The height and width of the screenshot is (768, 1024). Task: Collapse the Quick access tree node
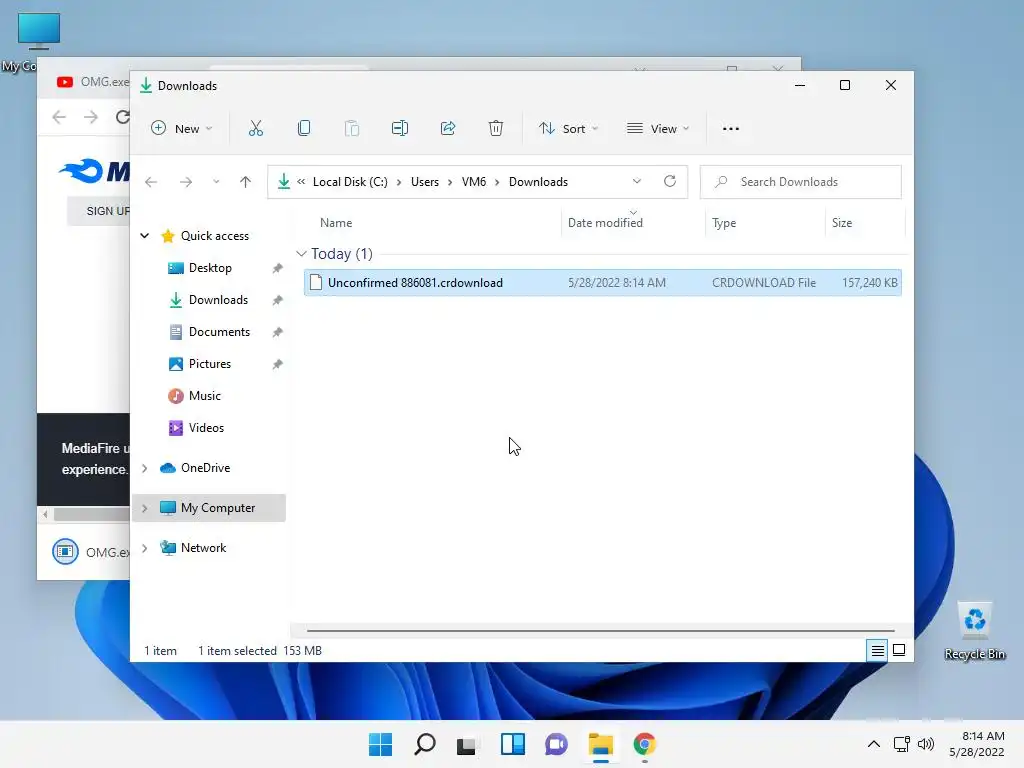pyautogui.click(x=145, y=236)
